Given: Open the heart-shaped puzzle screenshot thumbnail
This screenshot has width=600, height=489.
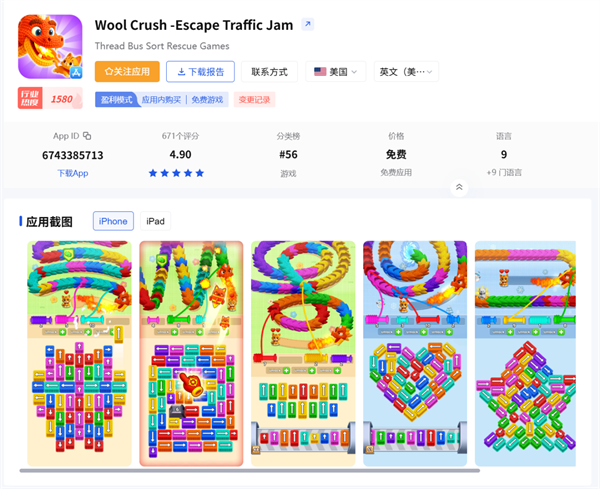Looking at the screenshot, I should (415, 353).
